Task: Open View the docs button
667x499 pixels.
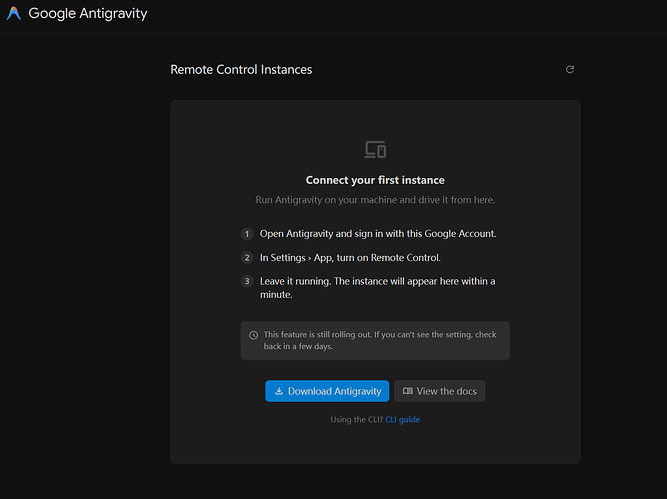Action: click(439, 391)
